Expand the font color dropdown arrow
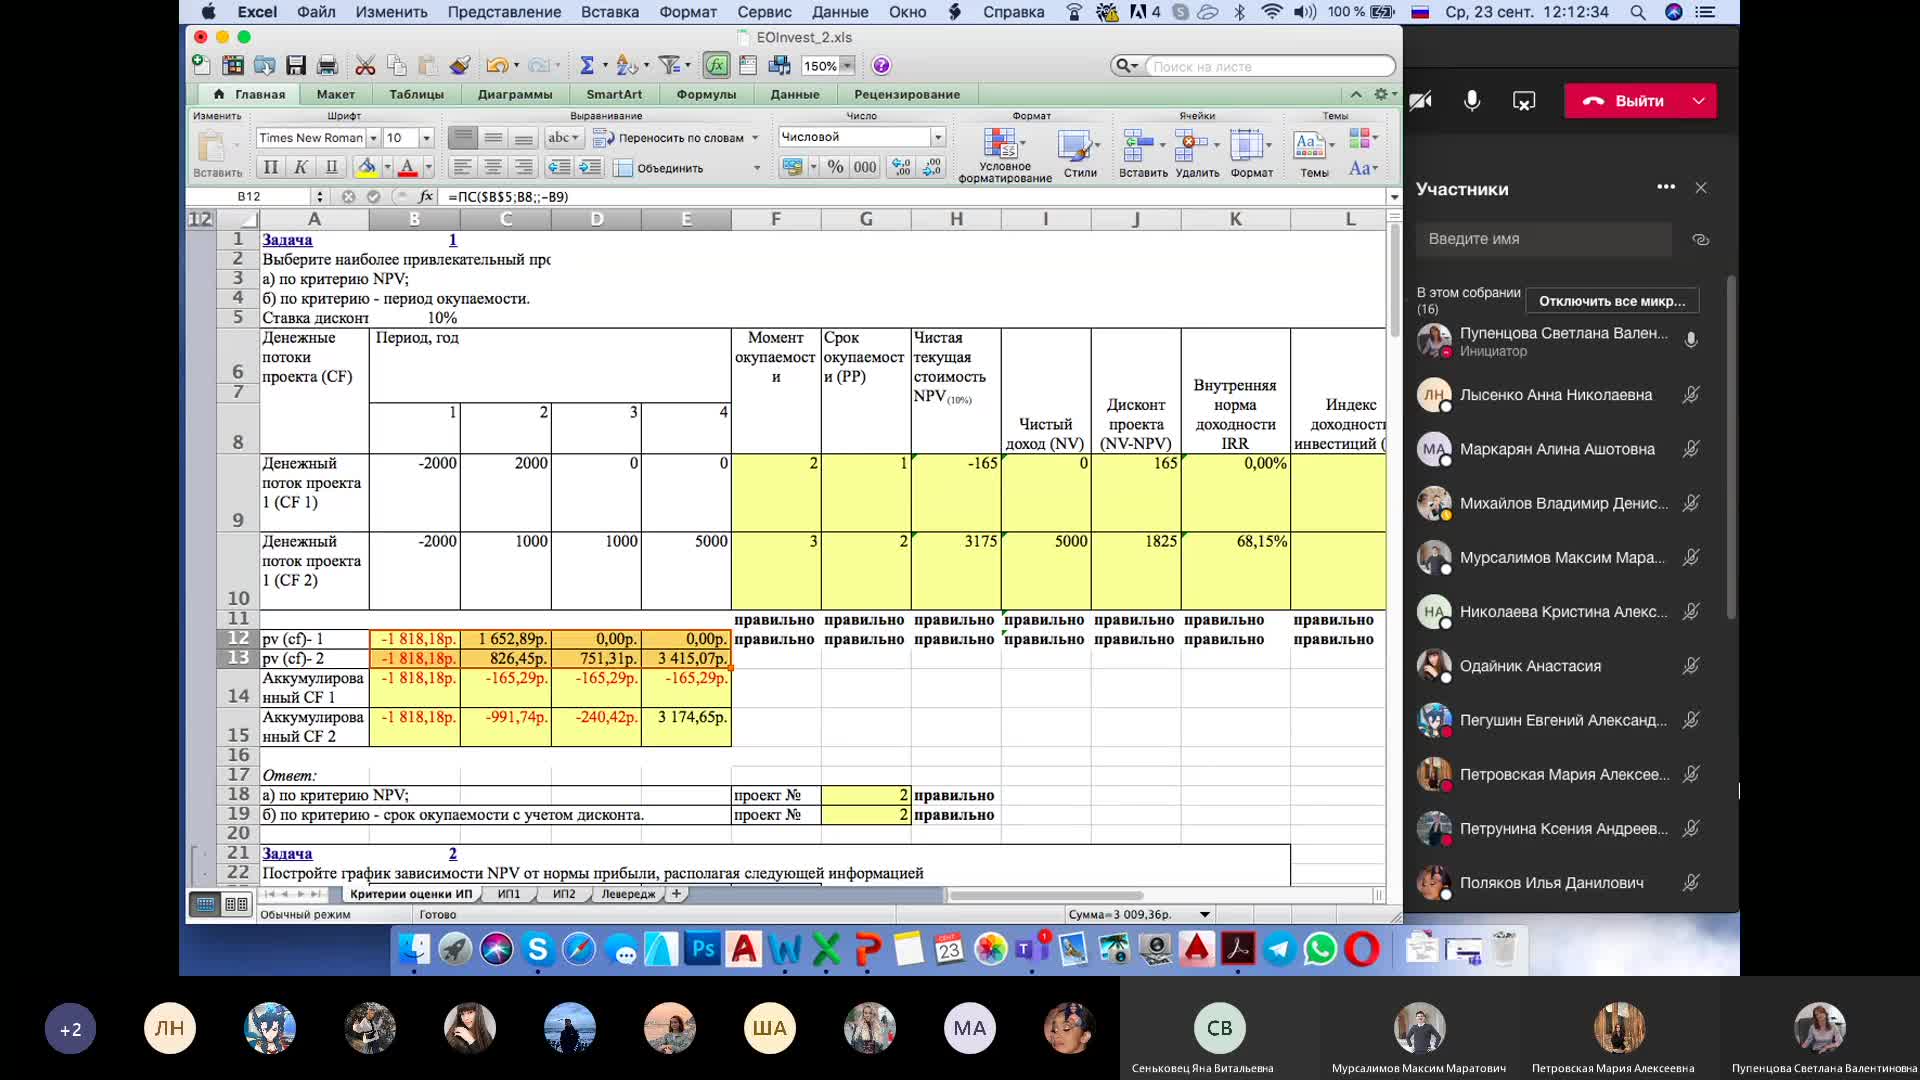 click(429, 168)
